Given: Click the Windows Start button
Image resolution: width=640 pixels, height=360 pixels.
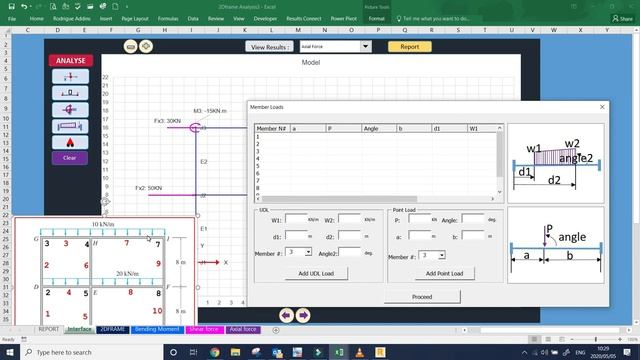Looking at the screenshot, I should point(10,352).
